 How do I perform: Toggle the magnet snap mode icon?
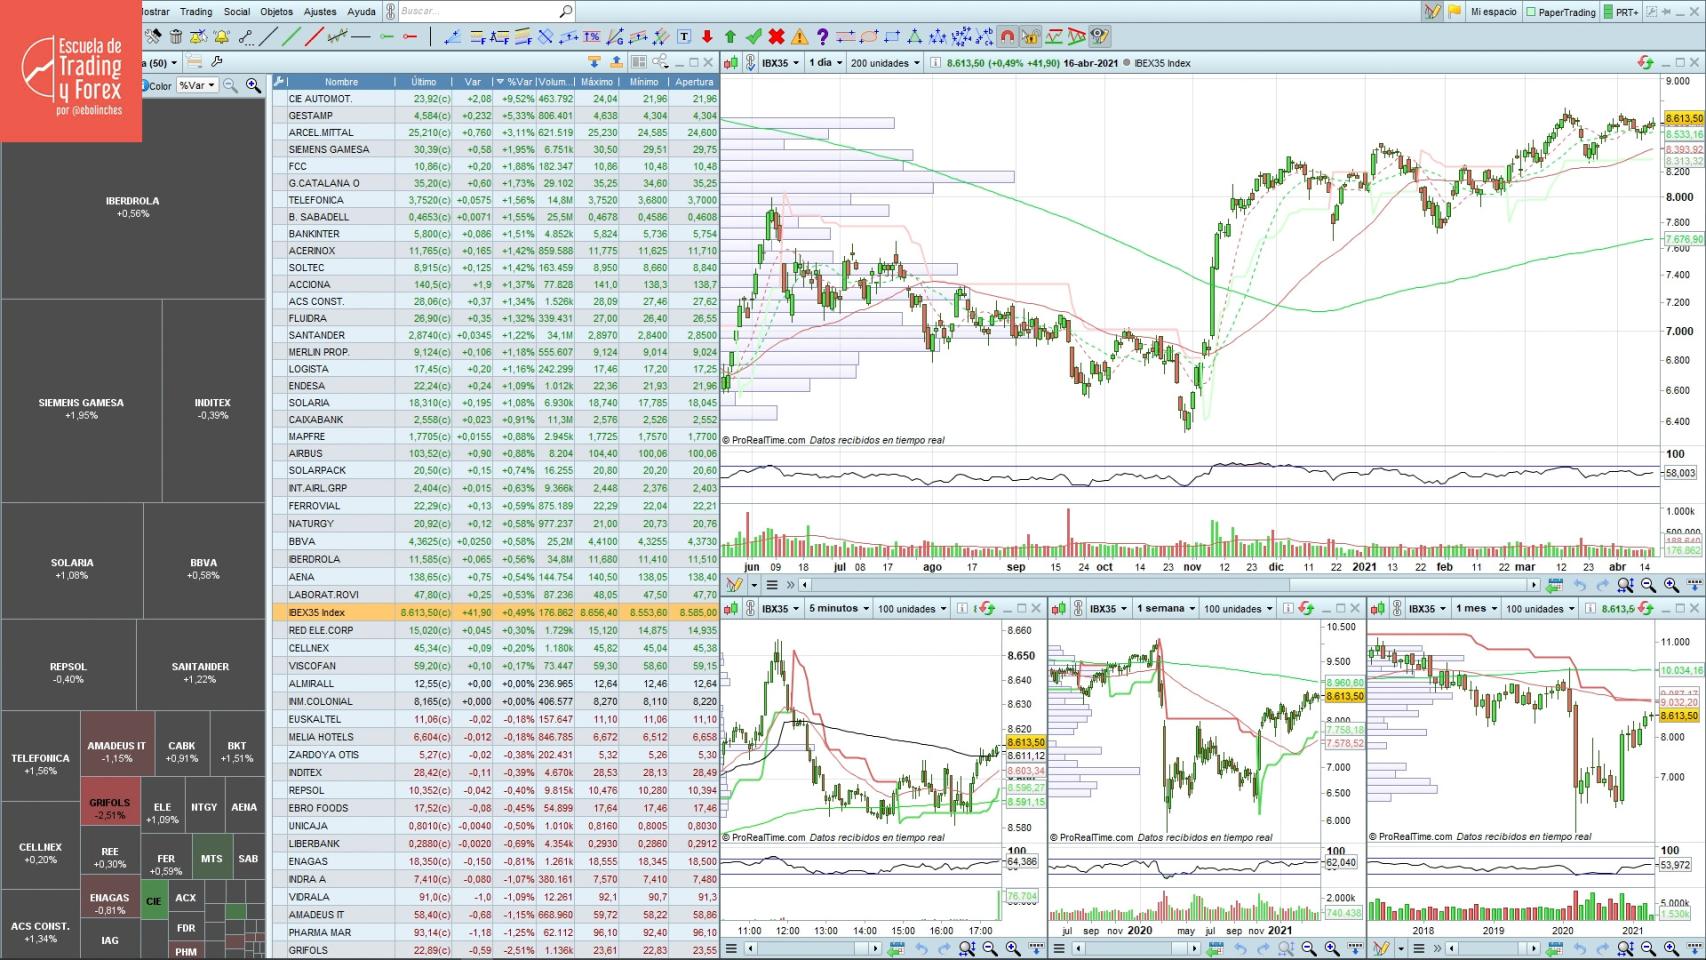[x=1007, y=37]
